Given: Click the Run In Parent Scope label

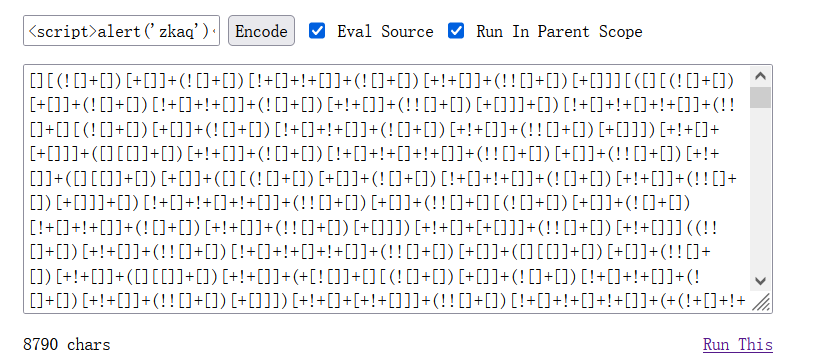Looking at the screenshot, I should 559,31.
